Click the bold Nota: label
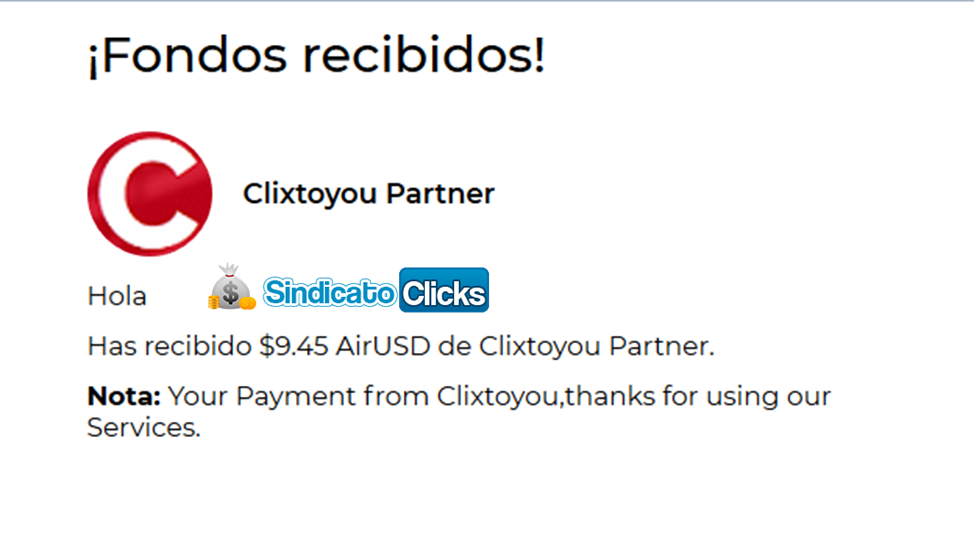The height and width of the screenshot is (535, 974). pyautogui.click(x=124, y=396)
